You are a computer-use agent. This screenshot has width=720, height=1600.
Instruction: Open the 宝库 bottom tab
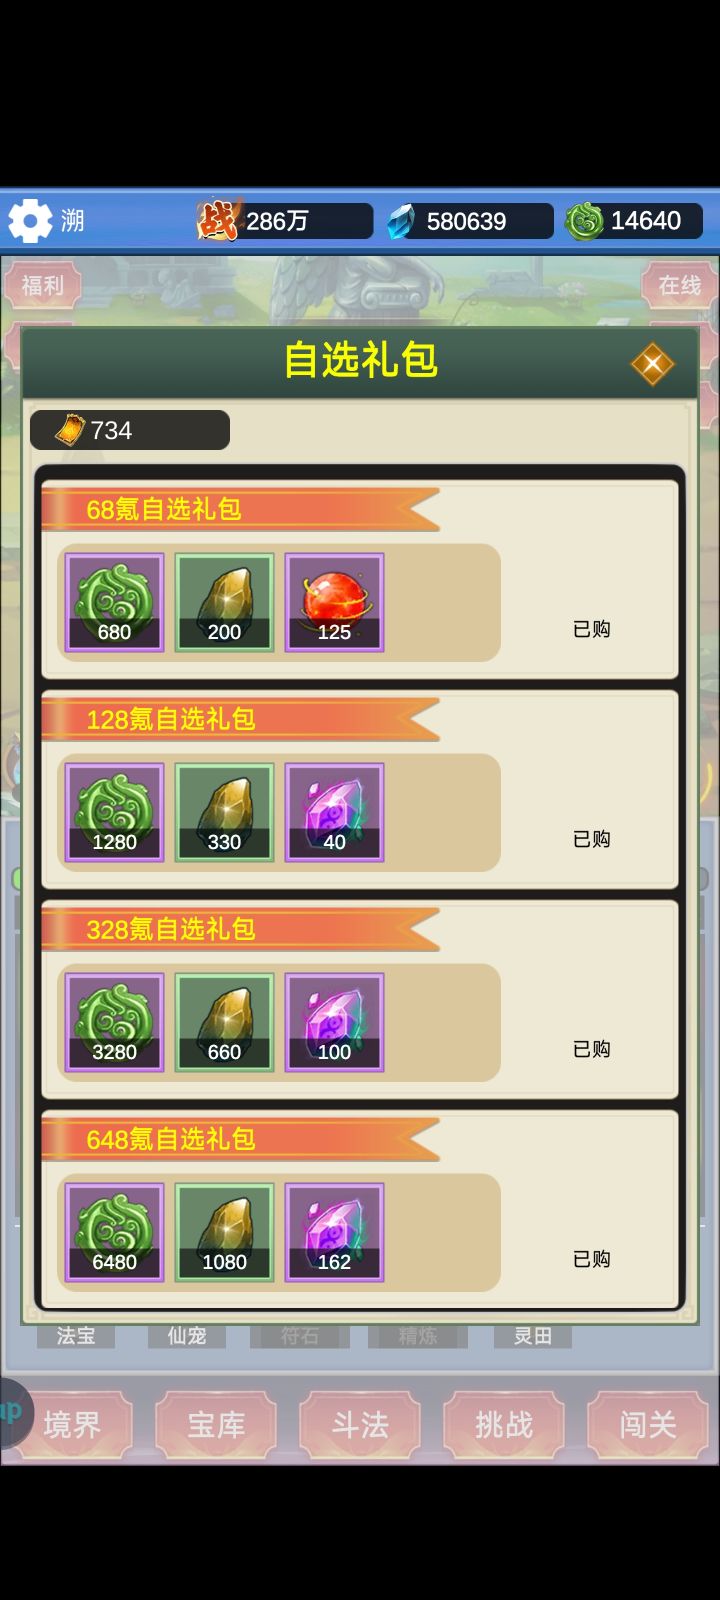(x=216, y=1424)
